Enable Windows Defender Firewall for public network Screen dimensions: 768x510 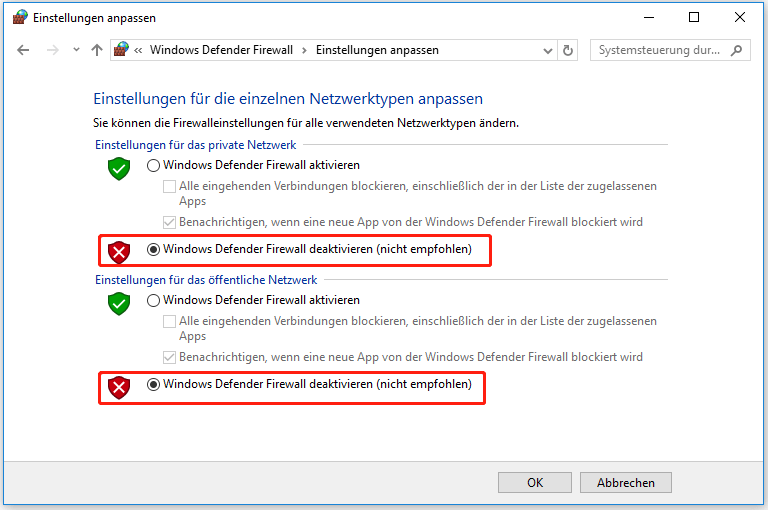[153, 300]
